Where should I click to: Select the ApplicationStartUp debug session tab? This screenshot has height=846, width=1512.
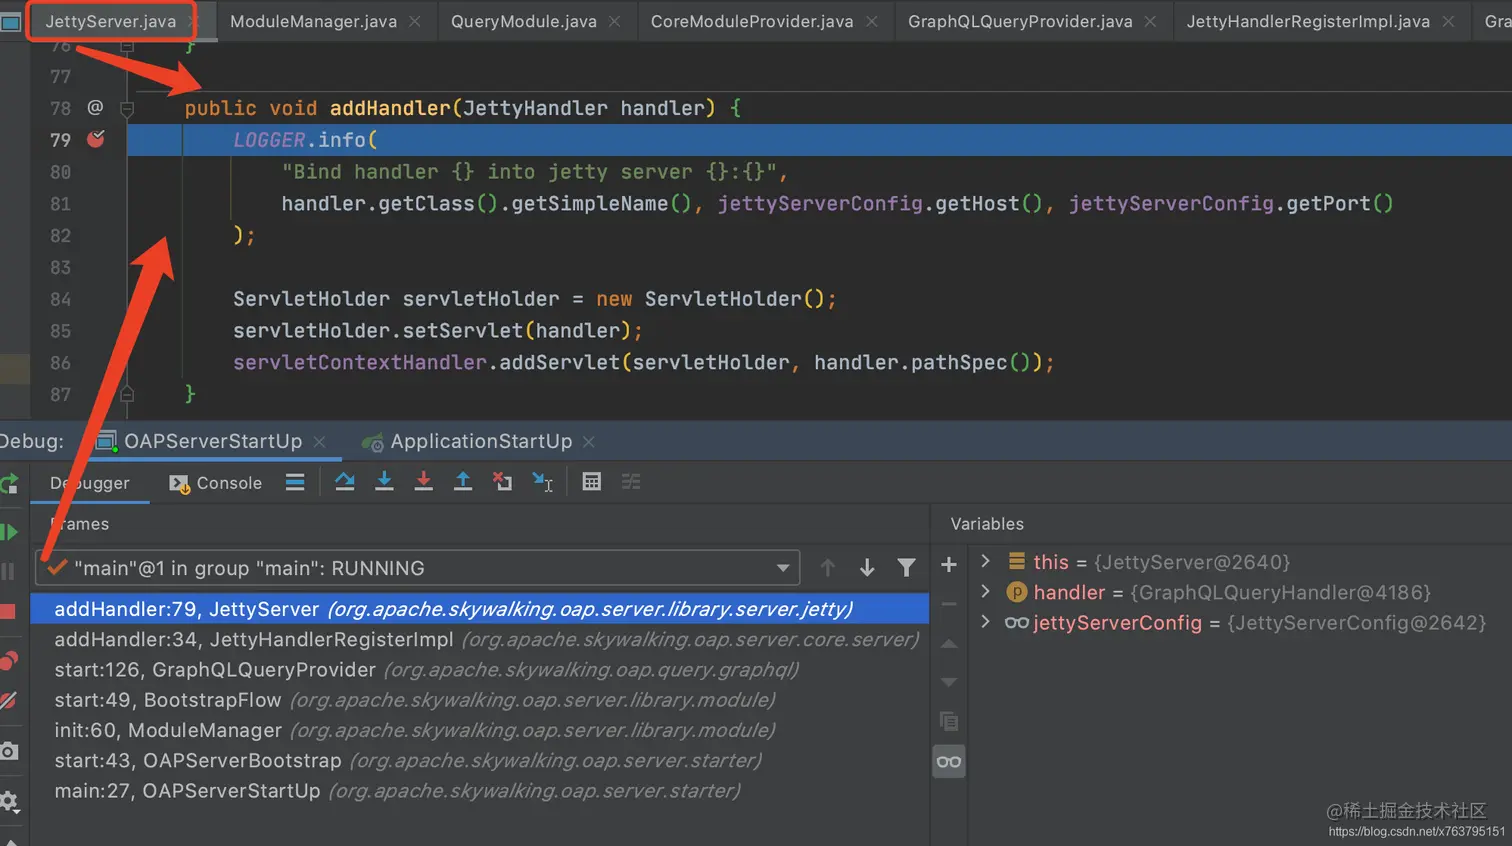click(481, 441)
